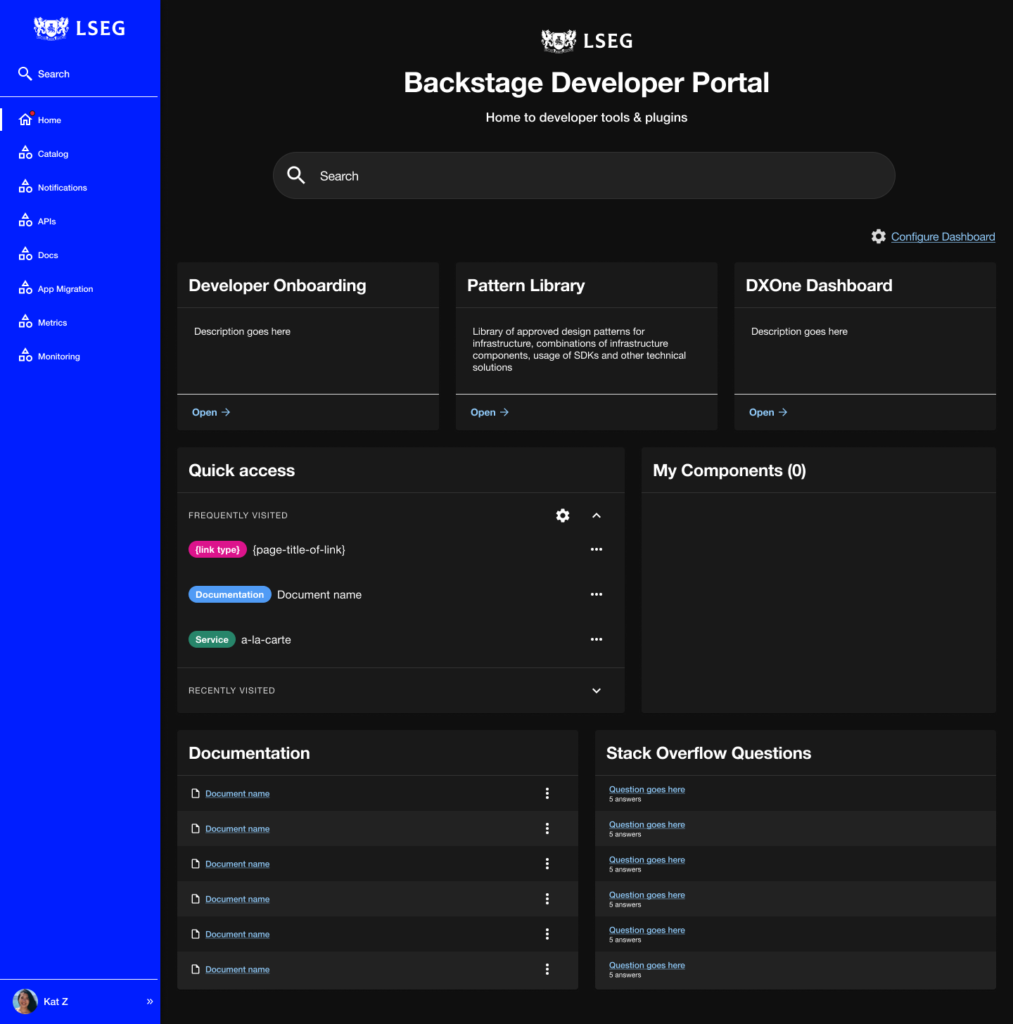Viewport: 1013px width, 1024px height.
Task: Open kebab menu for first Documentation item
Action: (547, 794)
